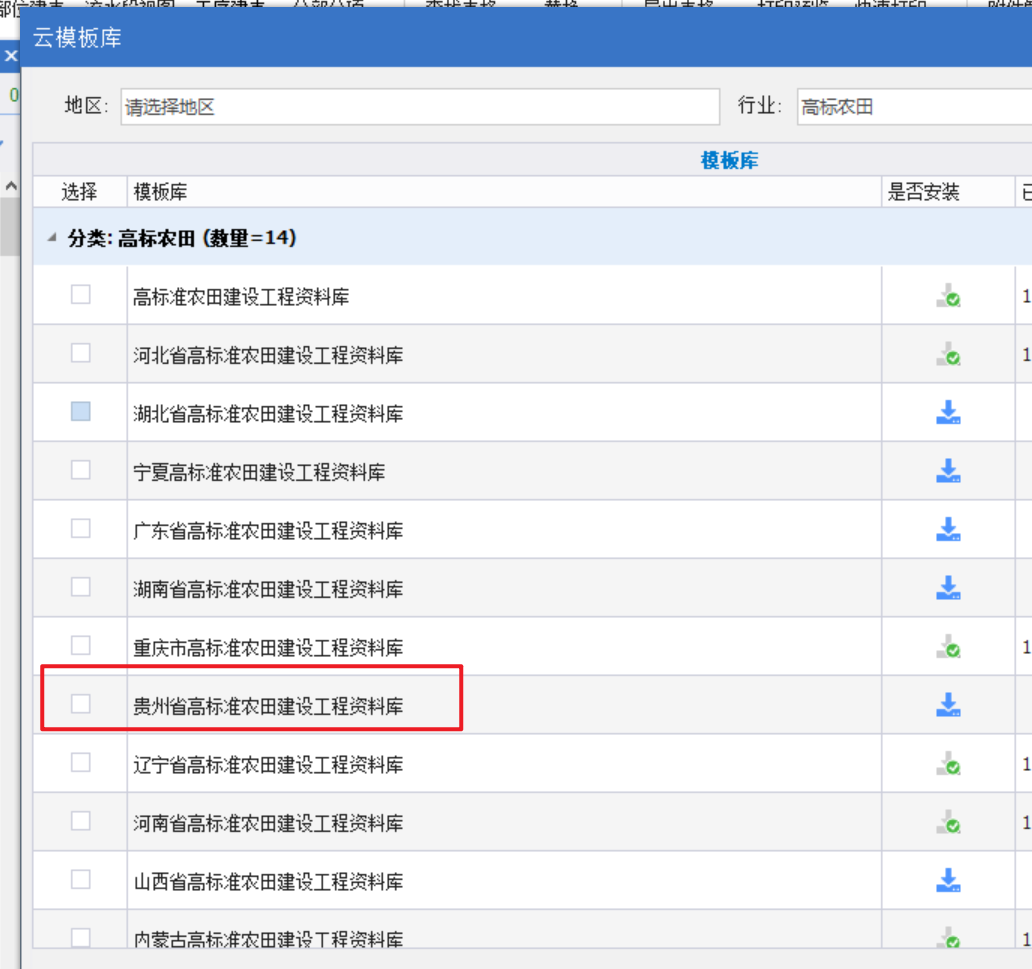Click download icon for 湖南省高标准农田建设工程资料库
Viewport: 1032px width, 969px height.
click(948, 588)
